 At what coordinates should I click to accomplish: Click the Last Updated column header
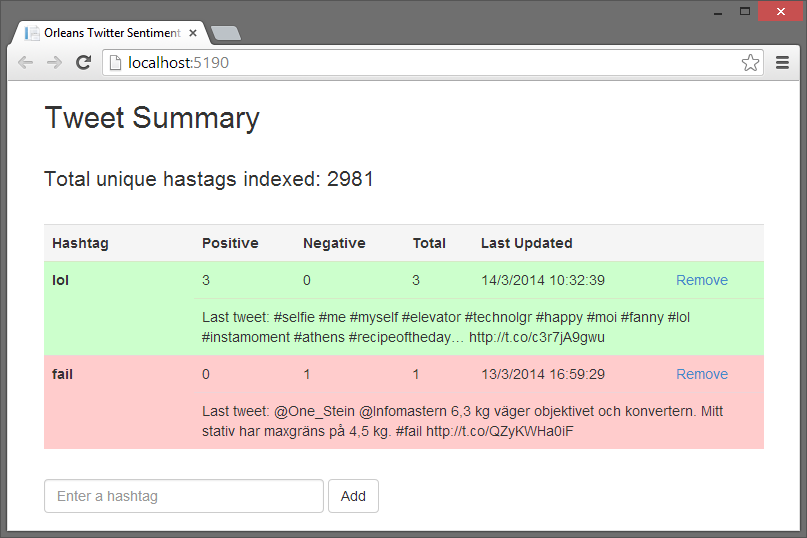coord(526,243)
